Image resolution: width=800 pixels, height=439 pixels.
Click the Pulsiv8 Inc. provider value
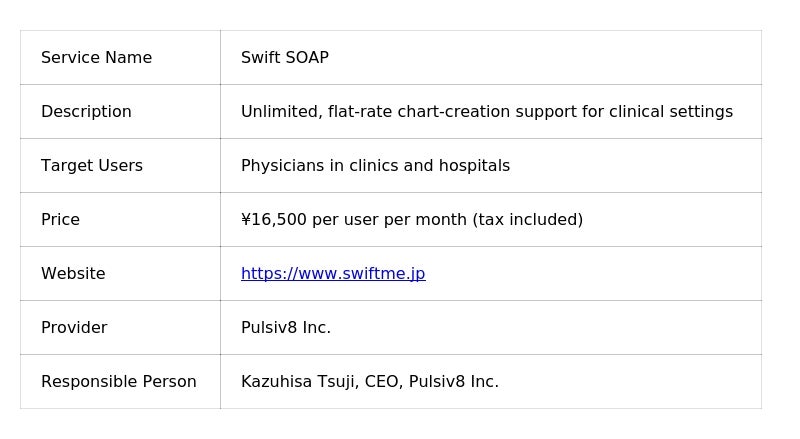click(286, 328)
